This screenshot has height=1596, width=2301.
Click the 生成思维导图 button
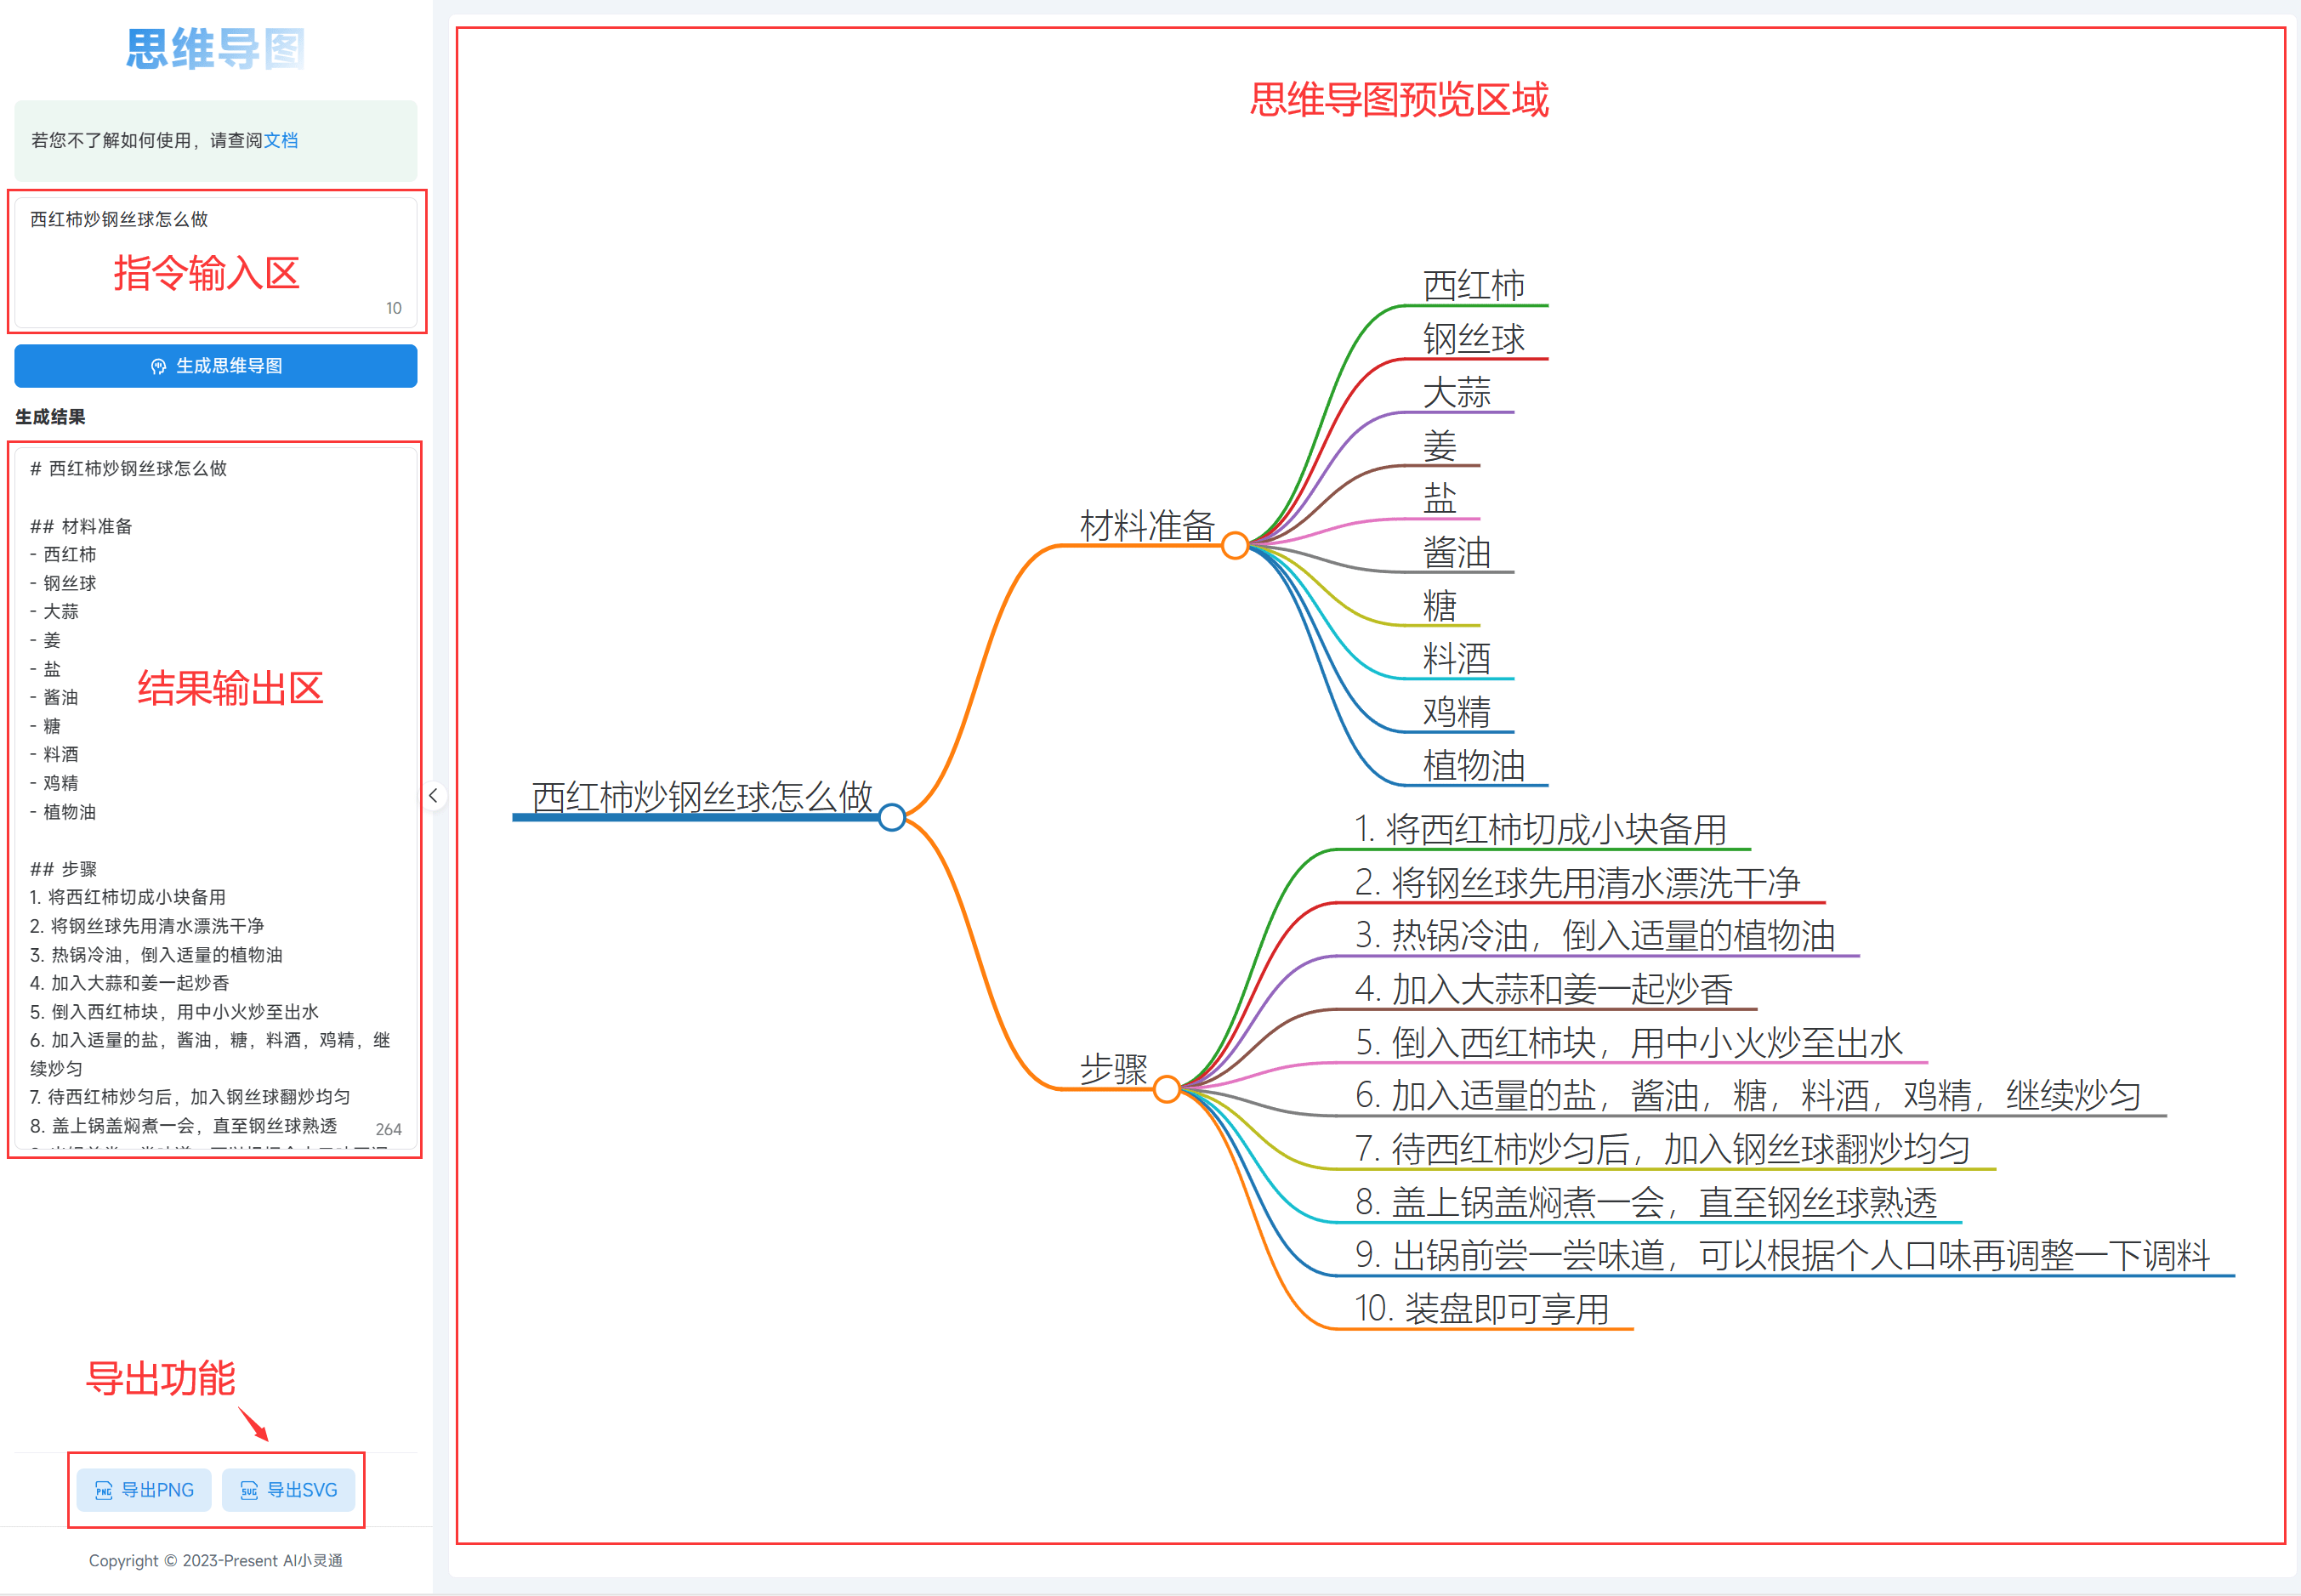click(215, 366)
